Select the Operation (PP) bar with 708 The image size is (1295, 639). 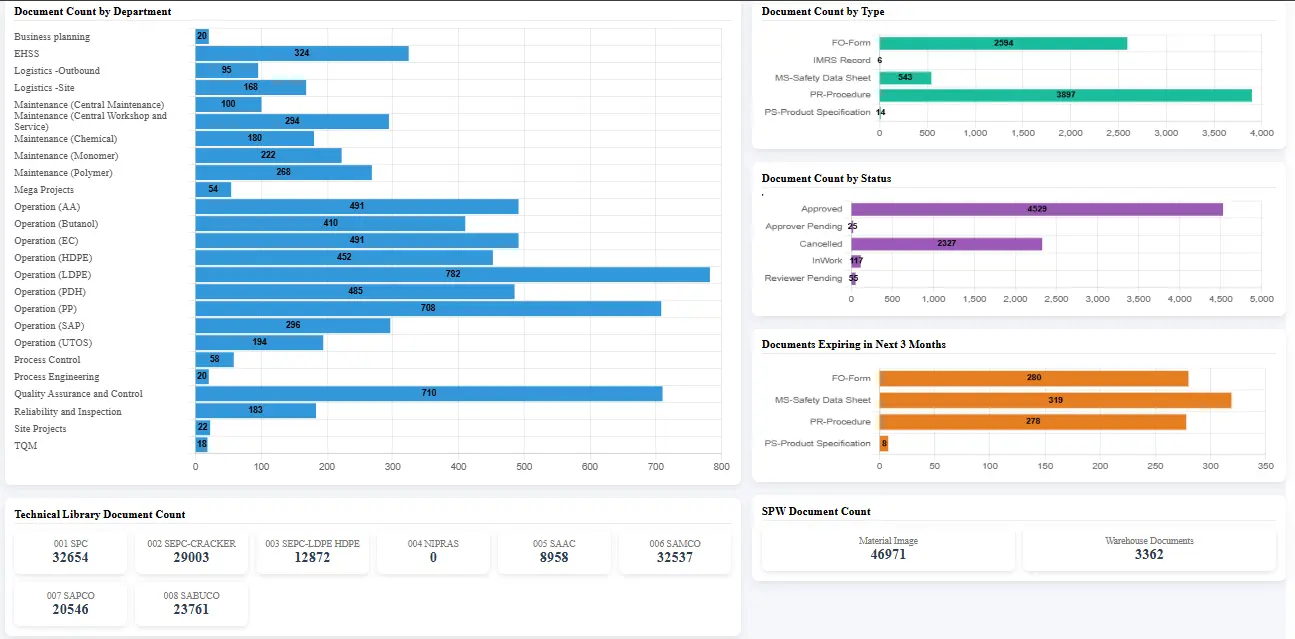coord(428,308)
